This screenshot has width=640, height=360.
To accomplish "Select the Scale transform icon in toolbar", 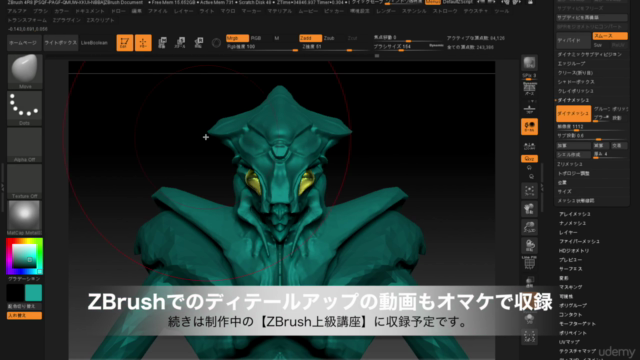I will point(180,42).
